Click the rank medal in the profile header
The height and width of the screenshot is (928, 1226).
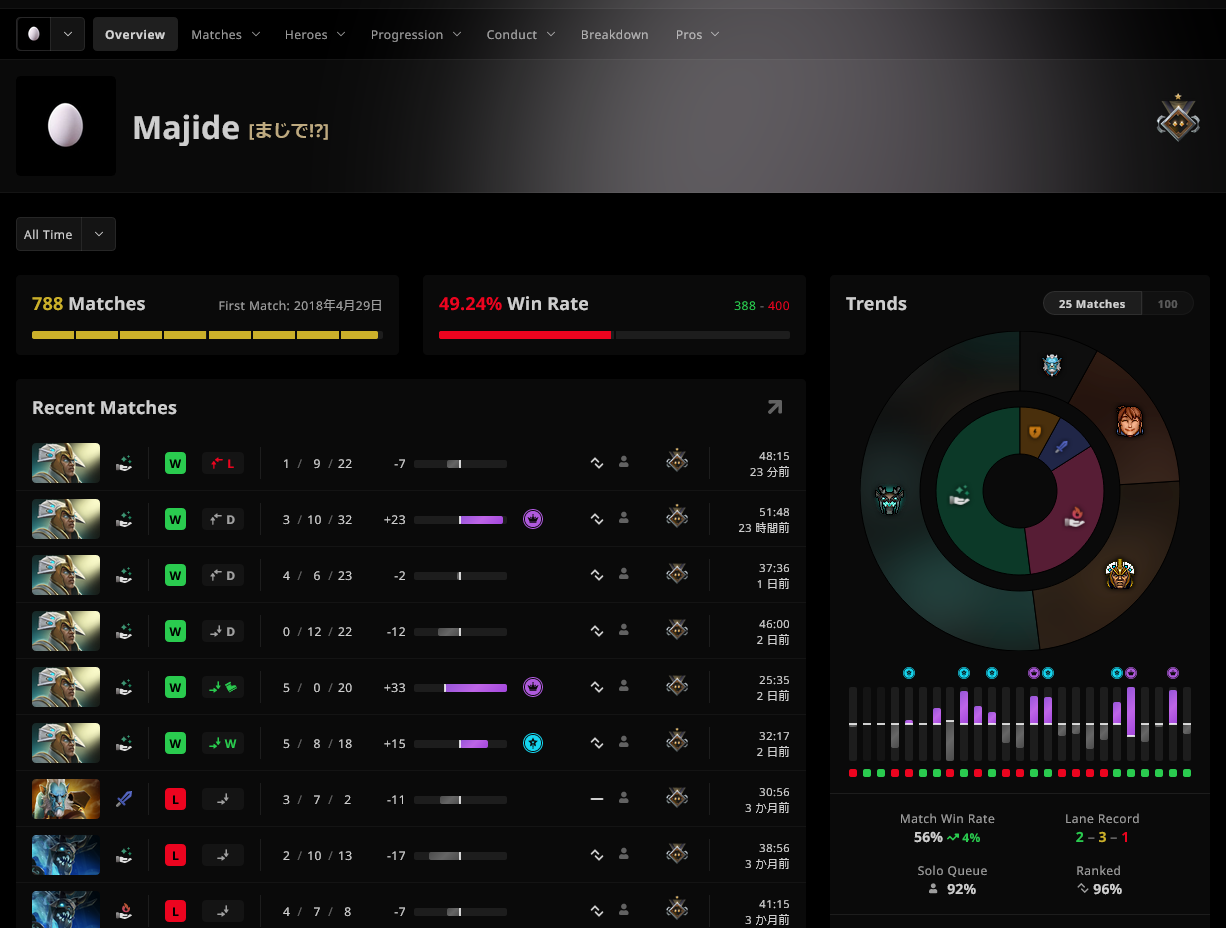click(1178, 118)
